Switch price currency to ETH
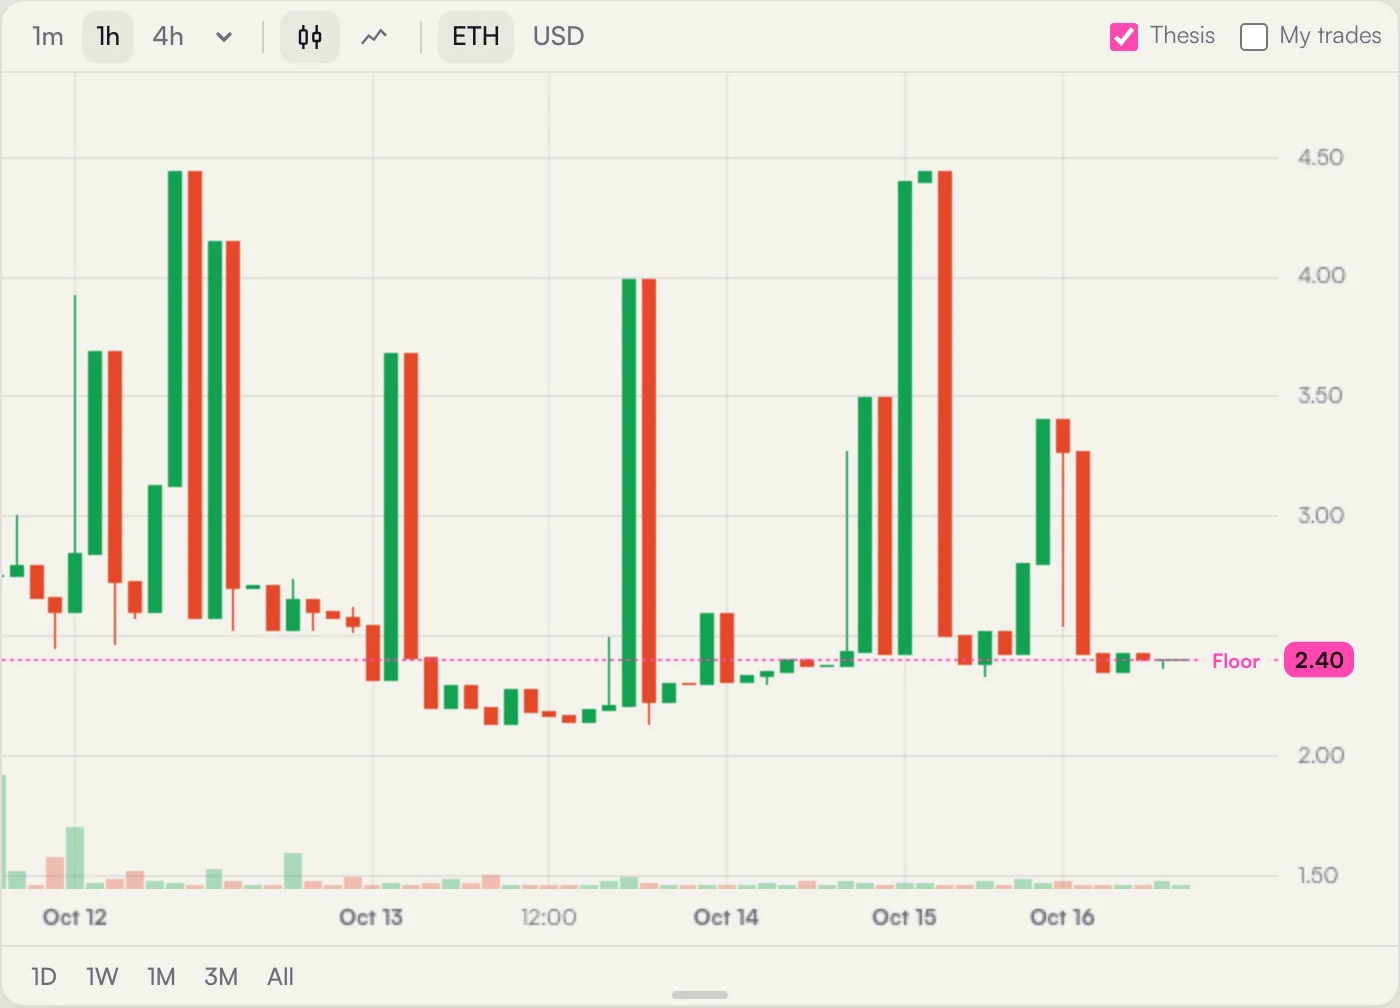This screenshot has width=1400, height=1008. (x=476, y=37)
